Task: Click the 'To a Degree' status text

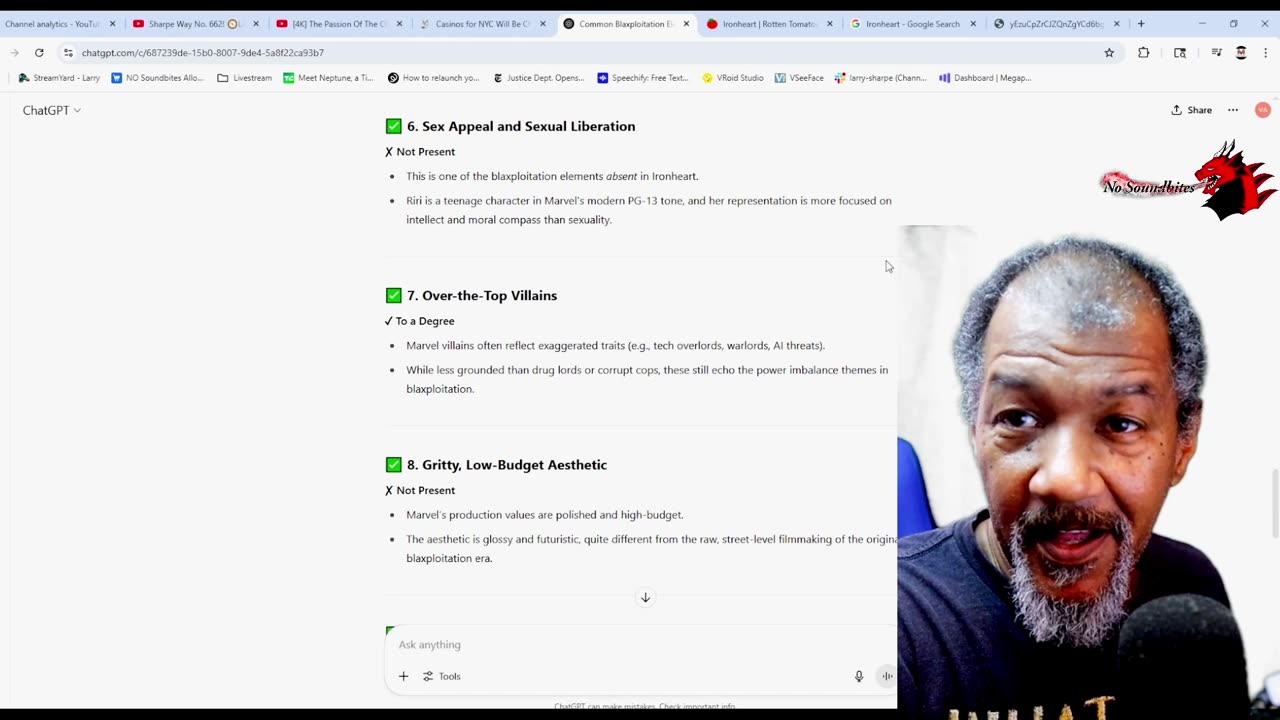Action: [425, 321]
